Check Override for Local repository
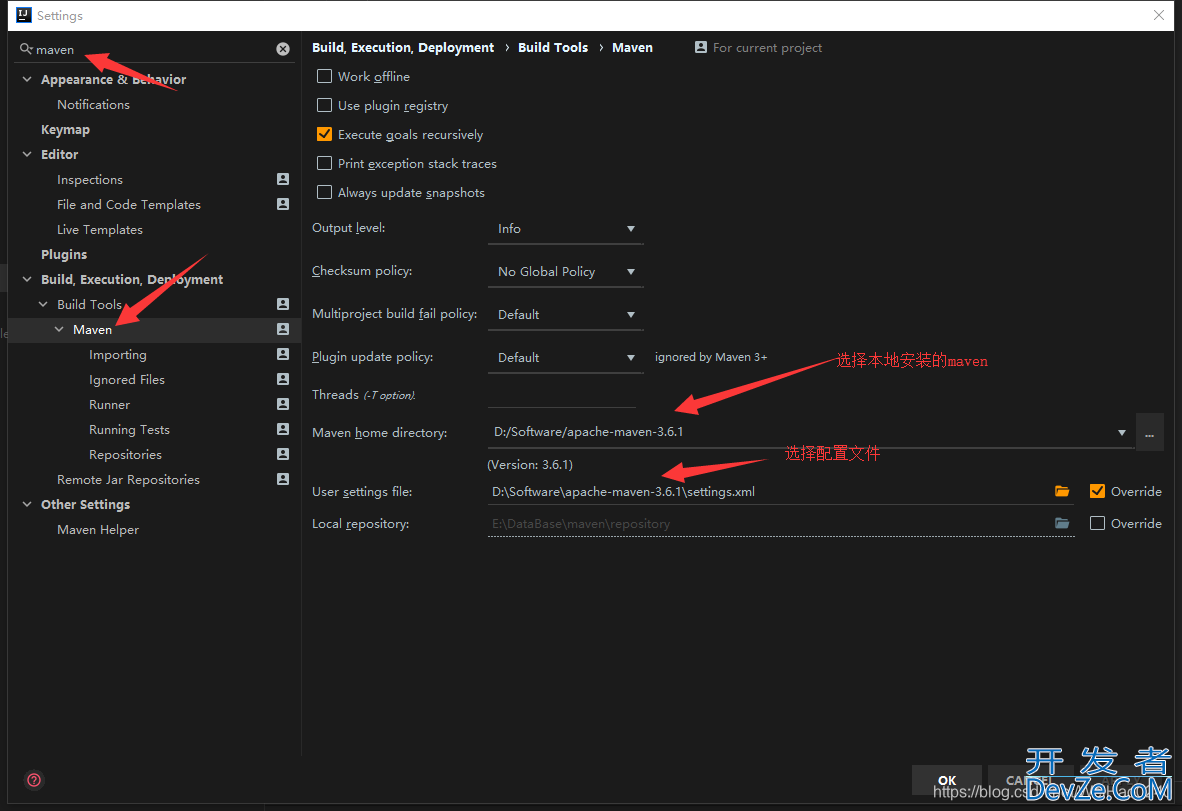Viewport: 1182px width, 811px height. (1098, 523)
